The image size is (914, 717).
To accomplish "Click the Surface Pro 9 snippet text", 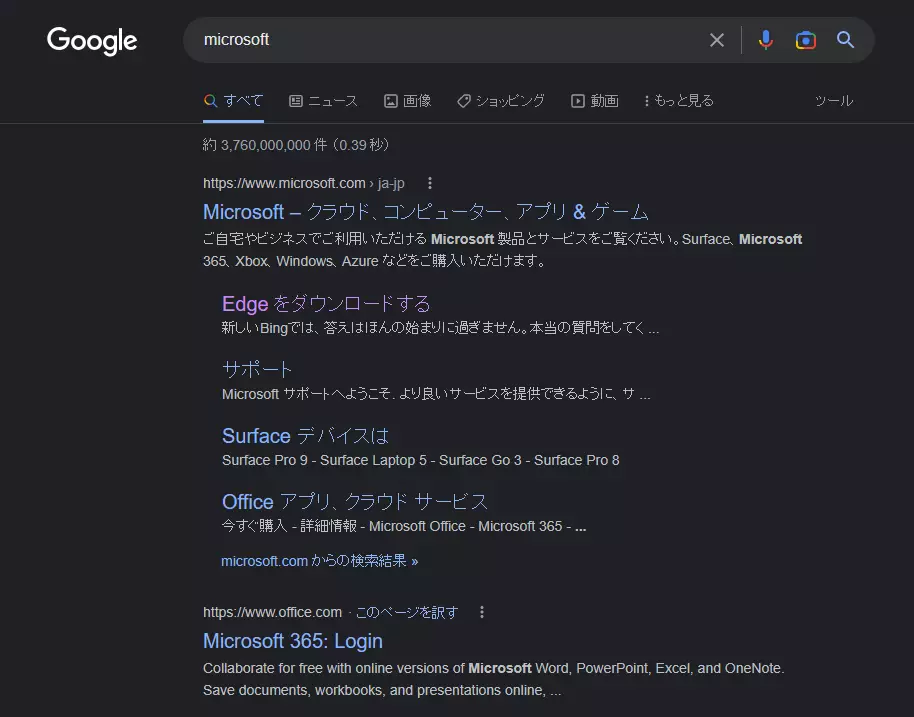I will tap(420, 460).
